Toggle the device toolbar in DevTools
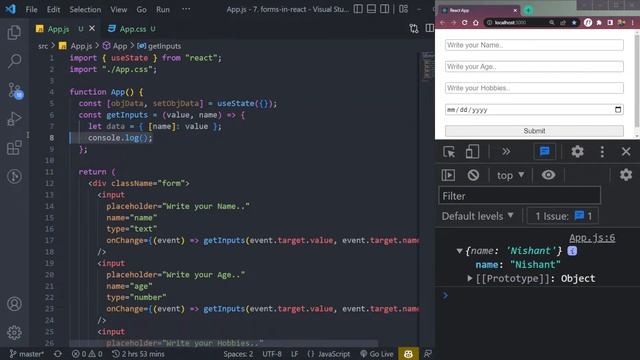The width and height of the screenshot is (640, 360). point(472,152)
